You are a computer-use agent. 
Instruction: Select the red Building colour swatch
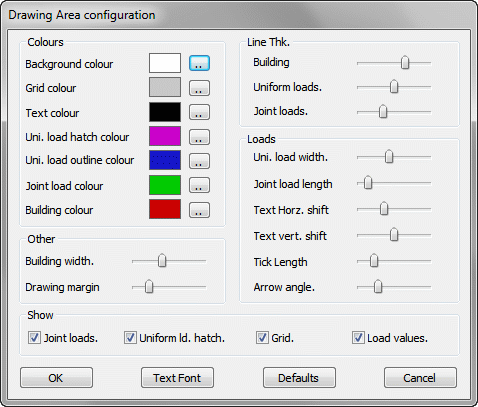tap(165, 209)
